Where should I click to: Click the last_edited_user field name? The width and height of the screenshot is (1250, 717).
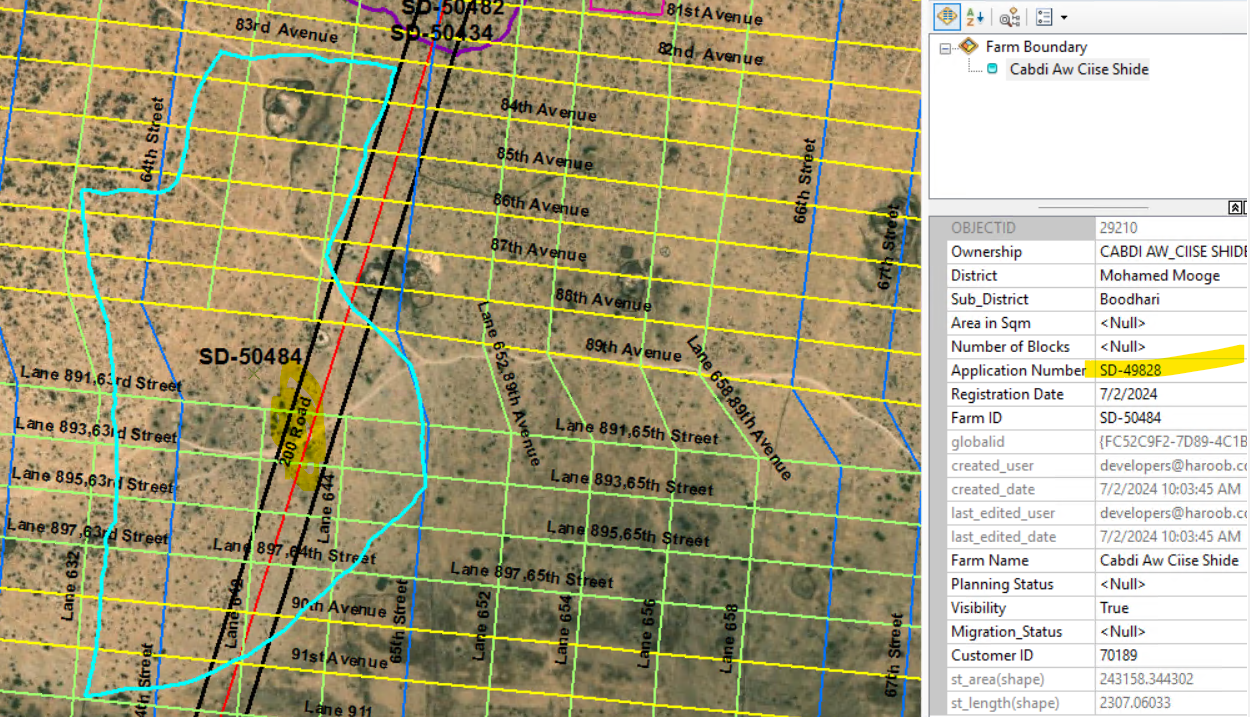(1003, 513)
